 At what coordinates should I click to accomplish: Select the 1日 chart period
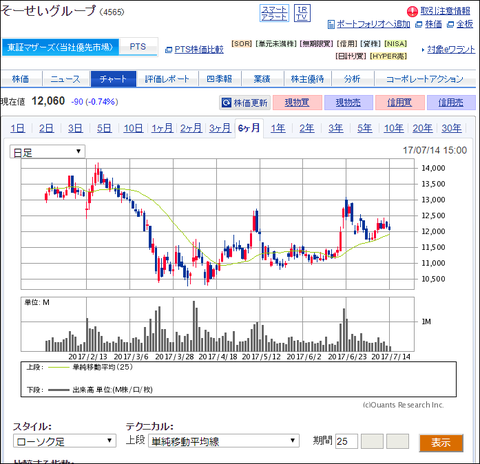pos(18,128)
